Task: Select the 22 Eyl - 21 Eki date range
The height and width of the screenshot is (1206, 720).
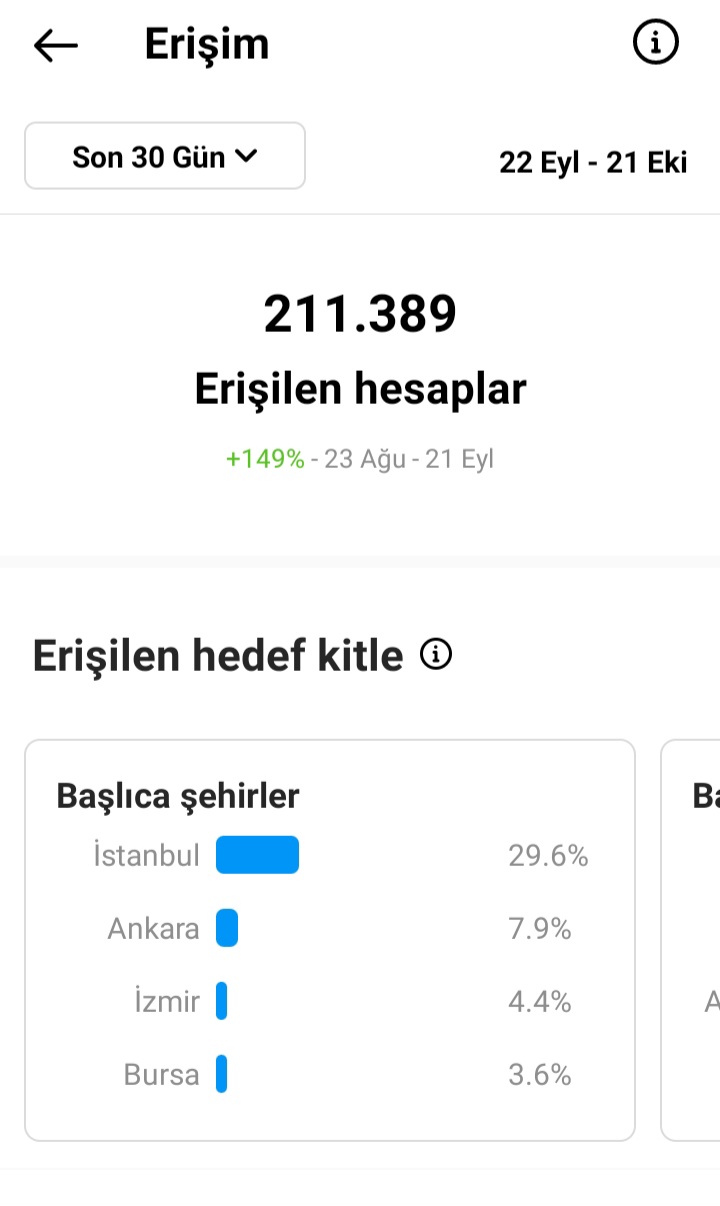Action: pyautogui.click(x=593, y=162)
